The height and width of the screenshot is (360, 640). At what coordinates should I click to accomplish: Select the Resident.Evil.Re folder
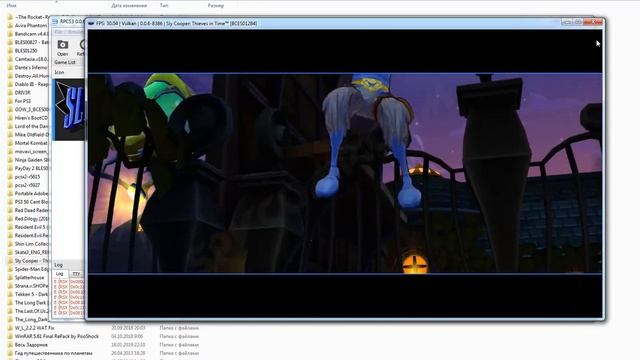point(31,236)
